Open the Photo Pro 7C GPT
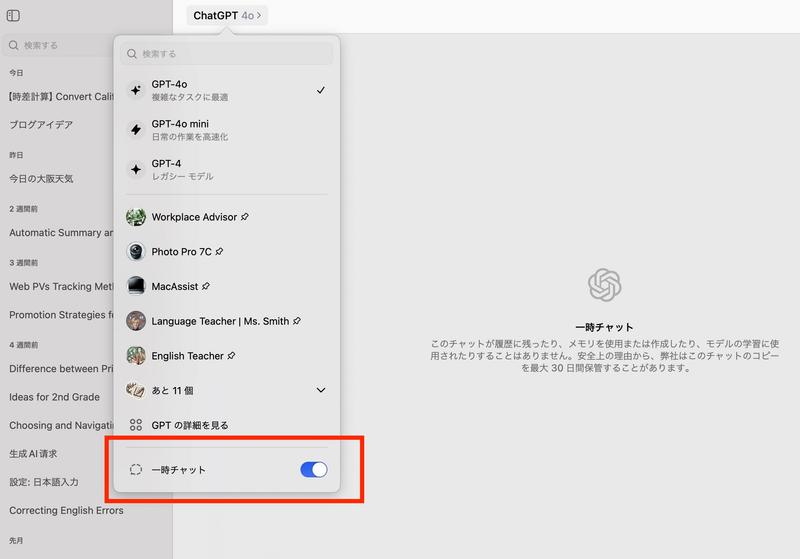 tap(227, 251)
